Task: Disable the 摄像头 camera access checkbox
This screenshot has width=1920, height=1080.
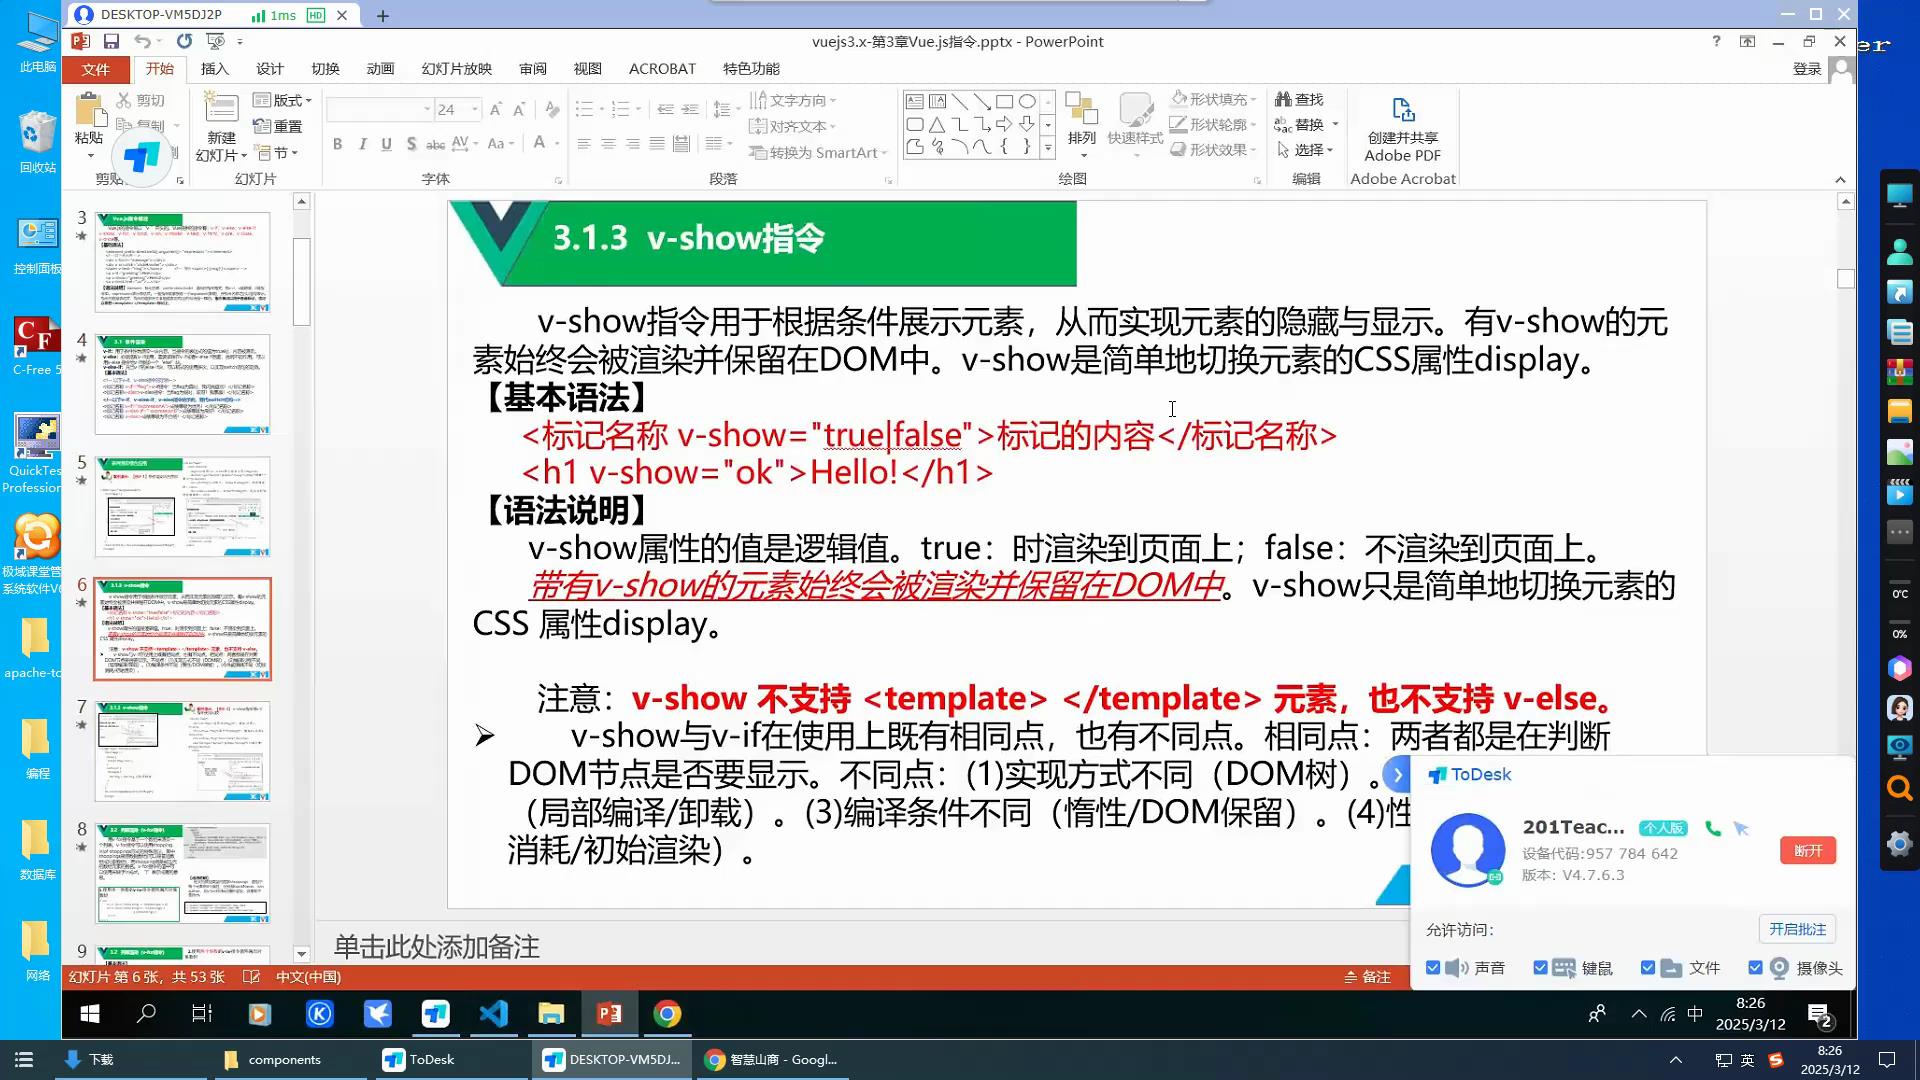Action: pos(1755,967)
